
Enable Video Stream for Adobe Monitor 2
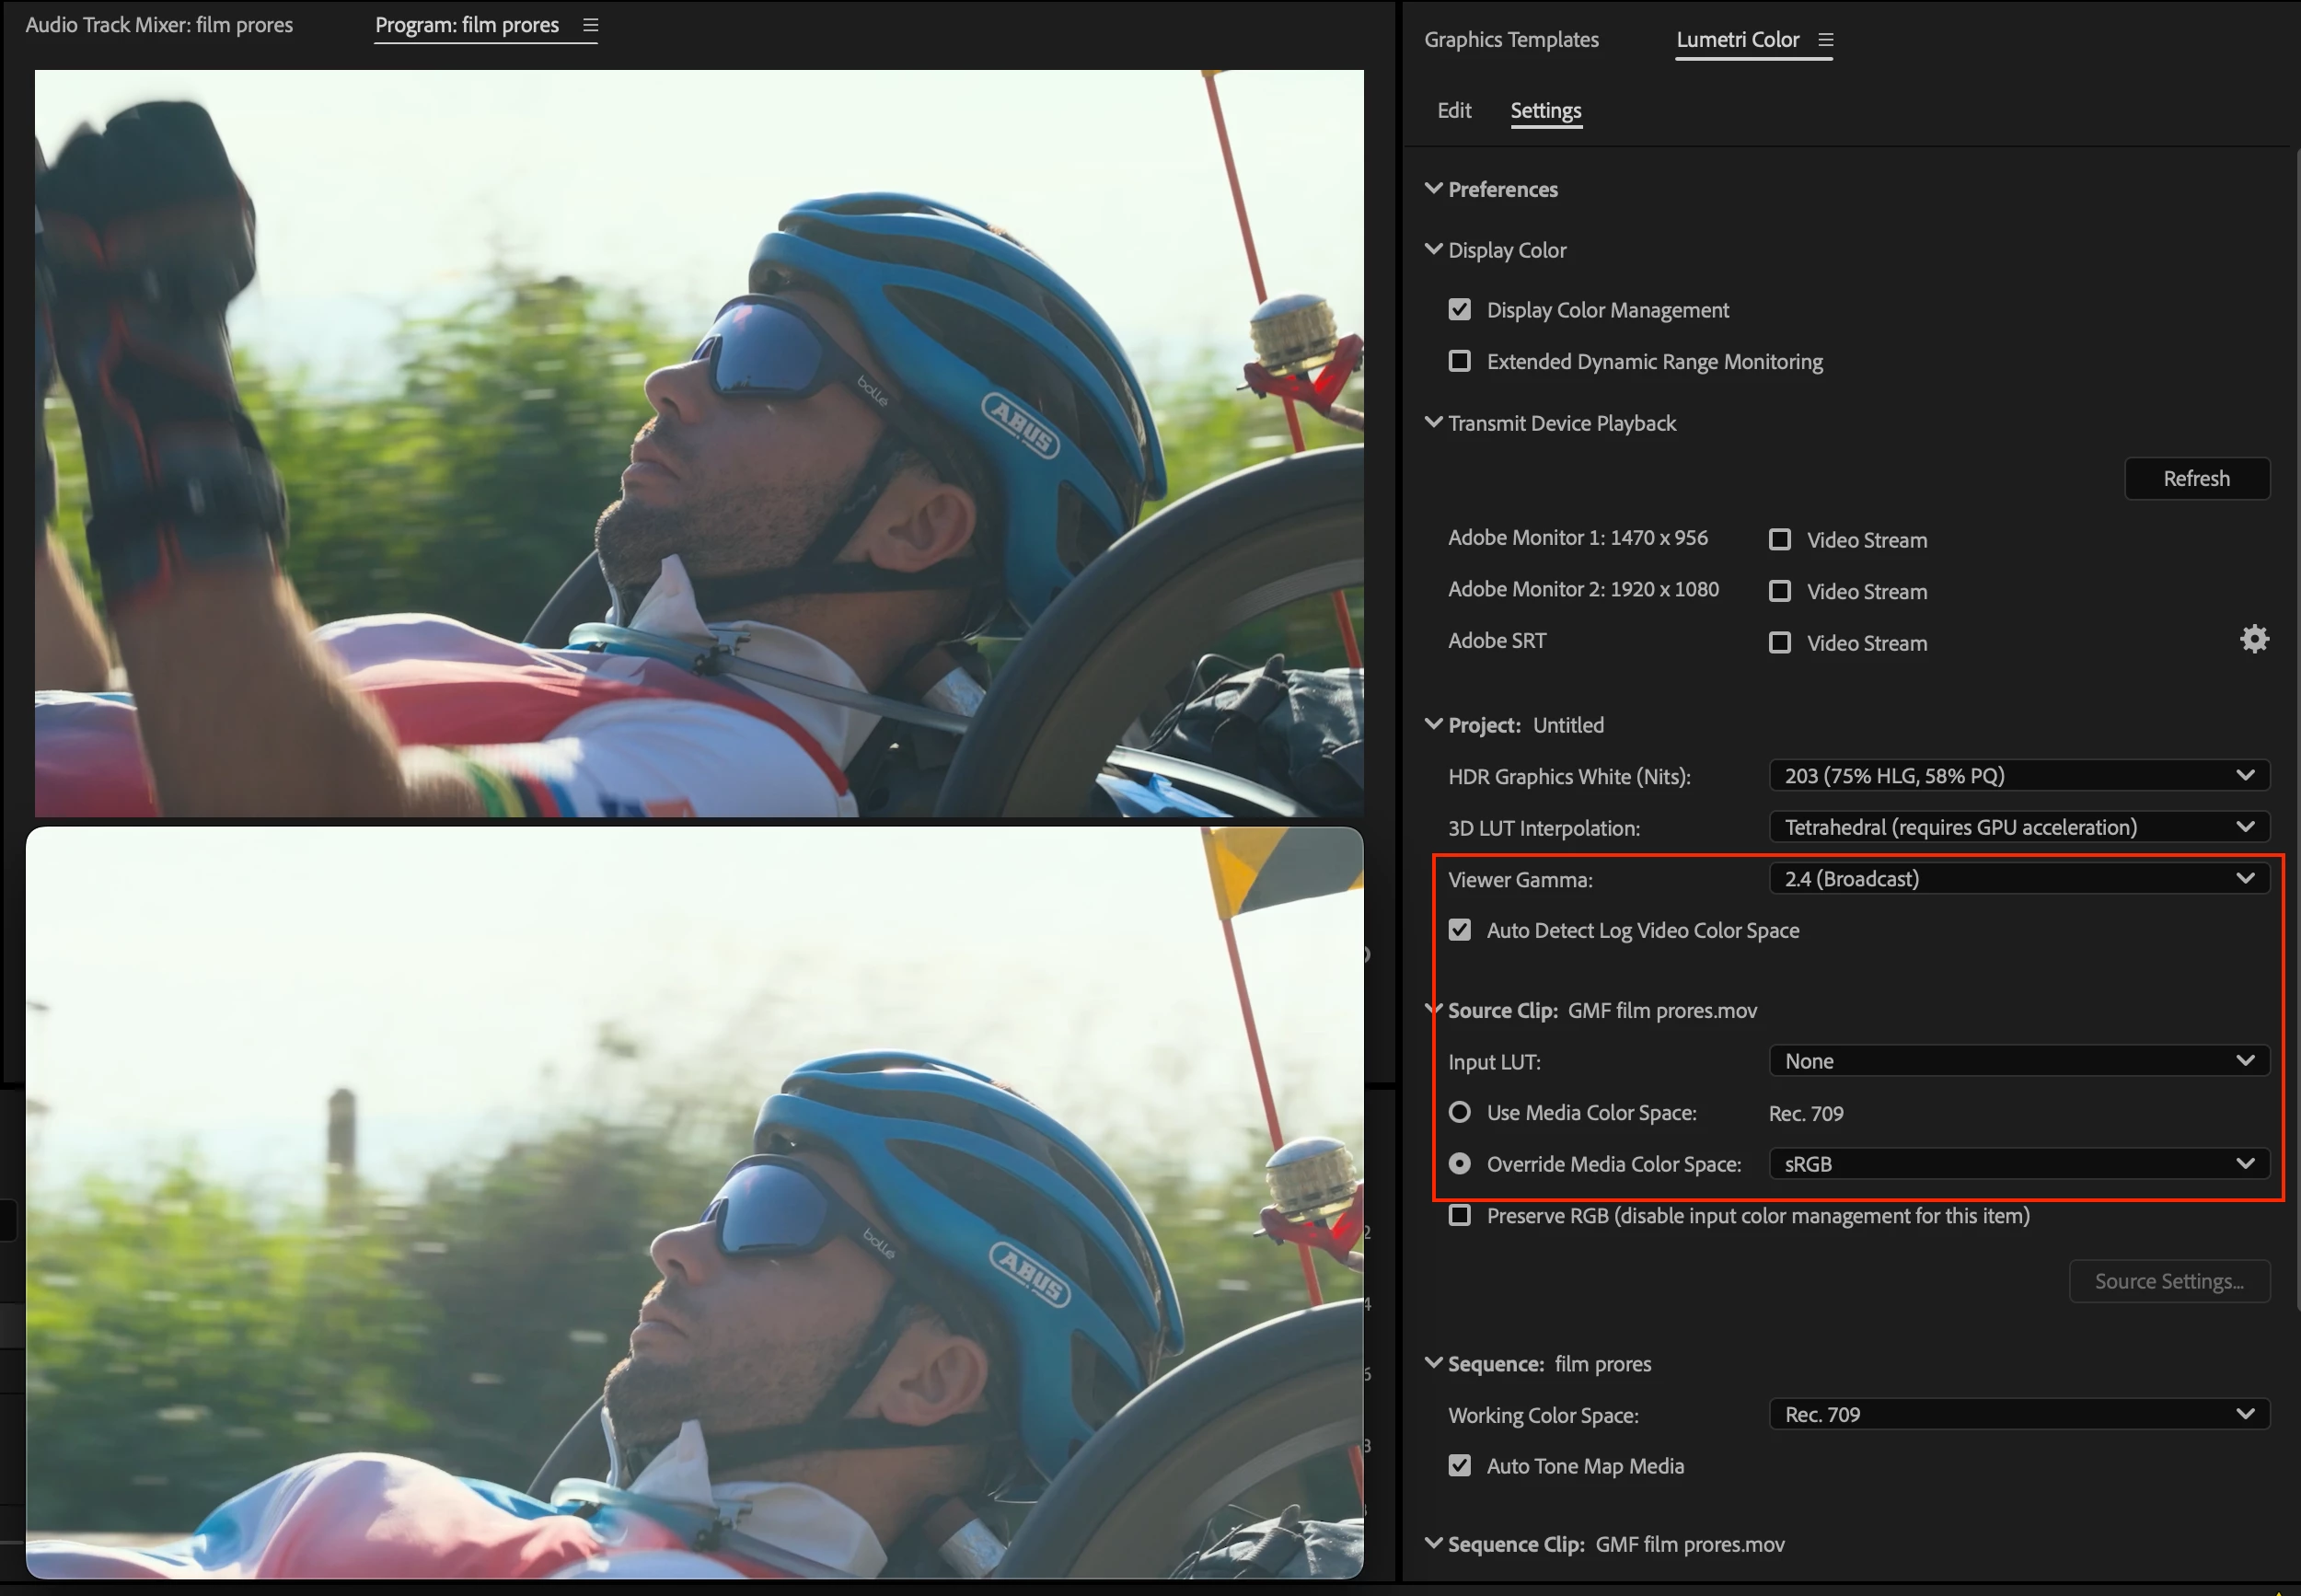point(1780,591)
